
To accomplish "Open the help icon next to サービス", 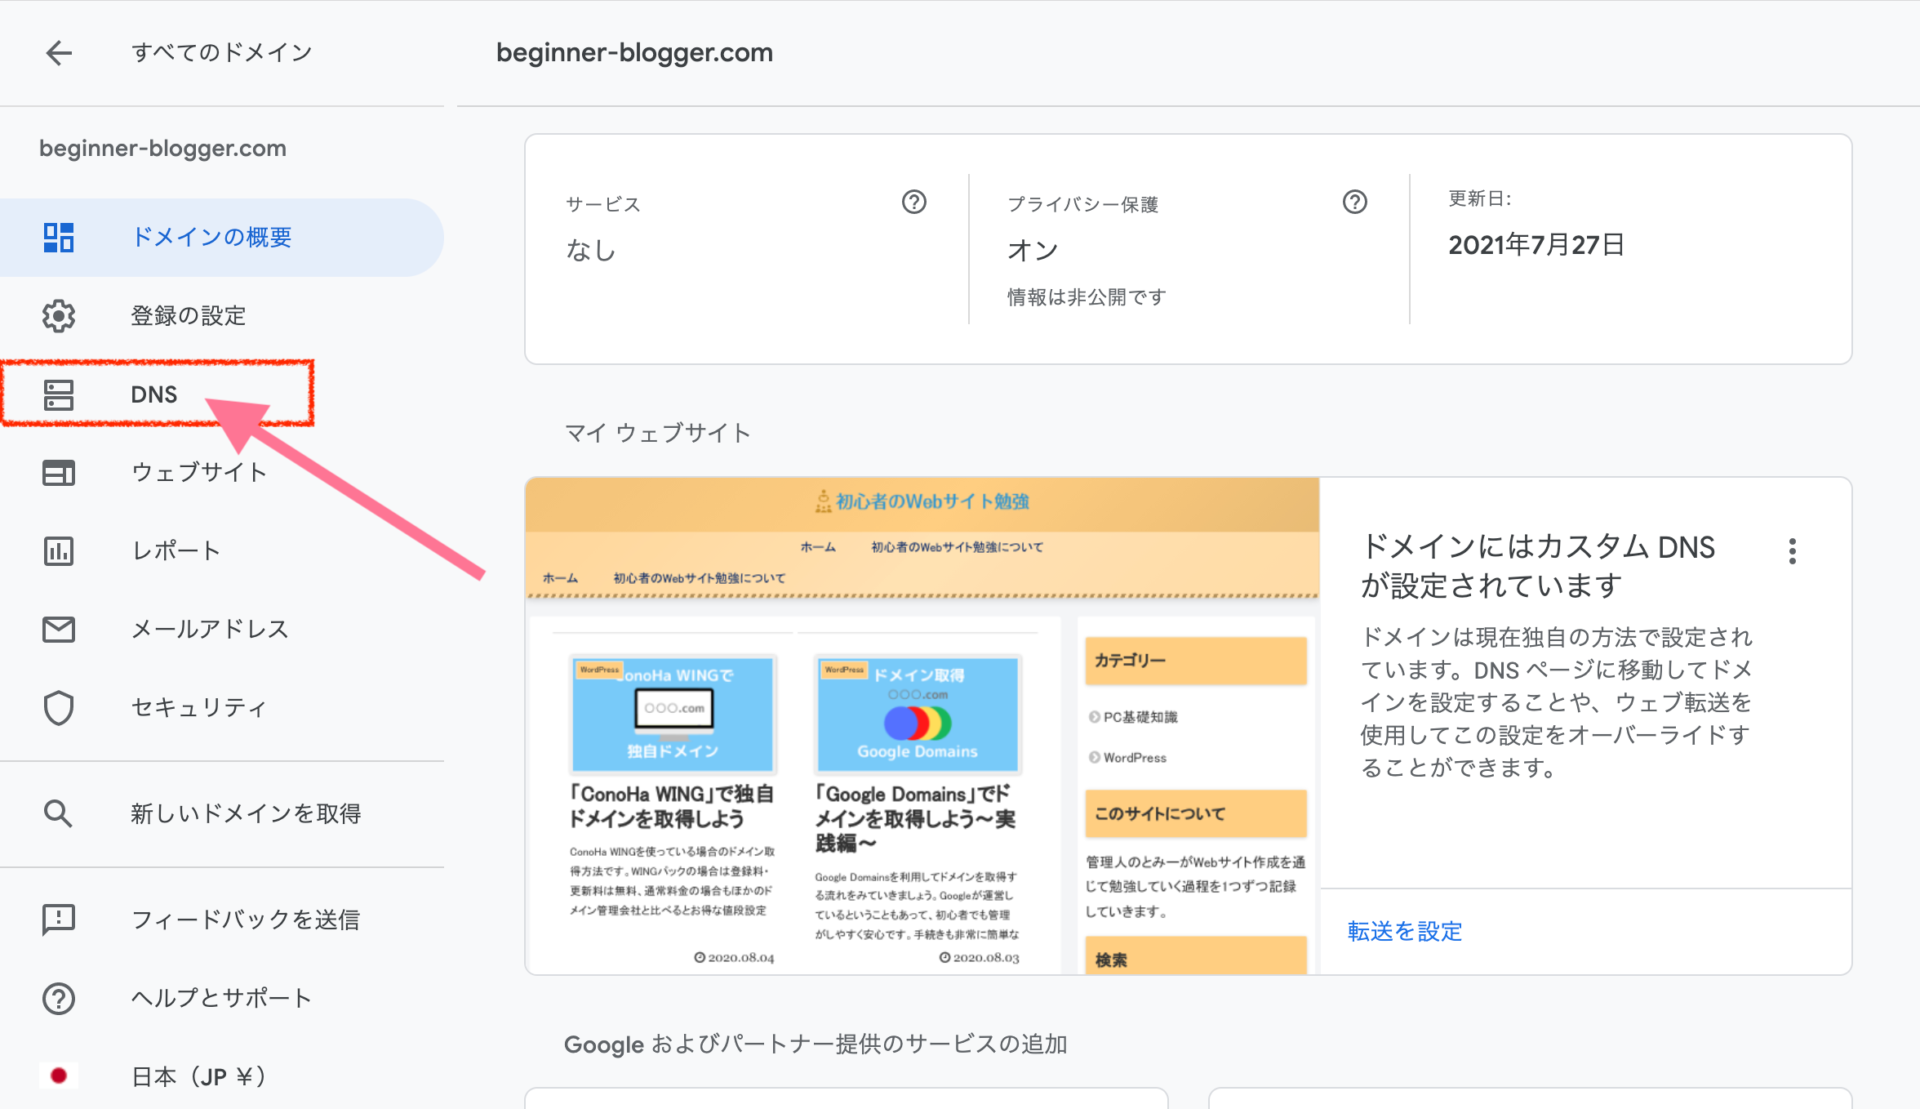I will pos(914,202).
